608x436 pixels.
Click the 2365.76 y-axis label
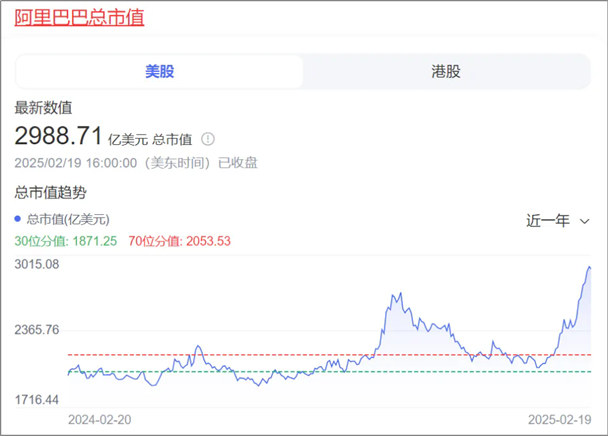click(x=37, y=330)
